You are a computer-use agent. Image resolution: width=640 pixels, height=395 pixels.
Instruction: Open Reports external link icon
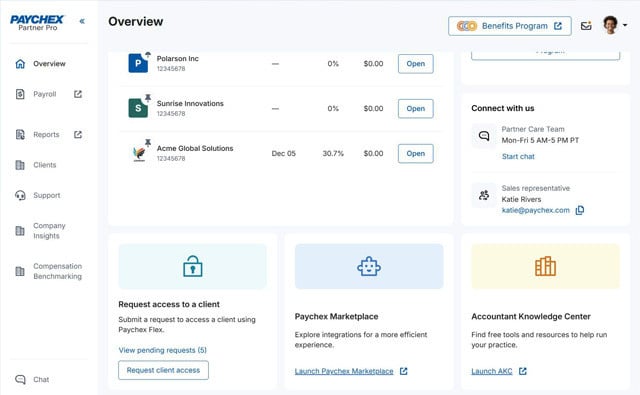pos(78,135)
